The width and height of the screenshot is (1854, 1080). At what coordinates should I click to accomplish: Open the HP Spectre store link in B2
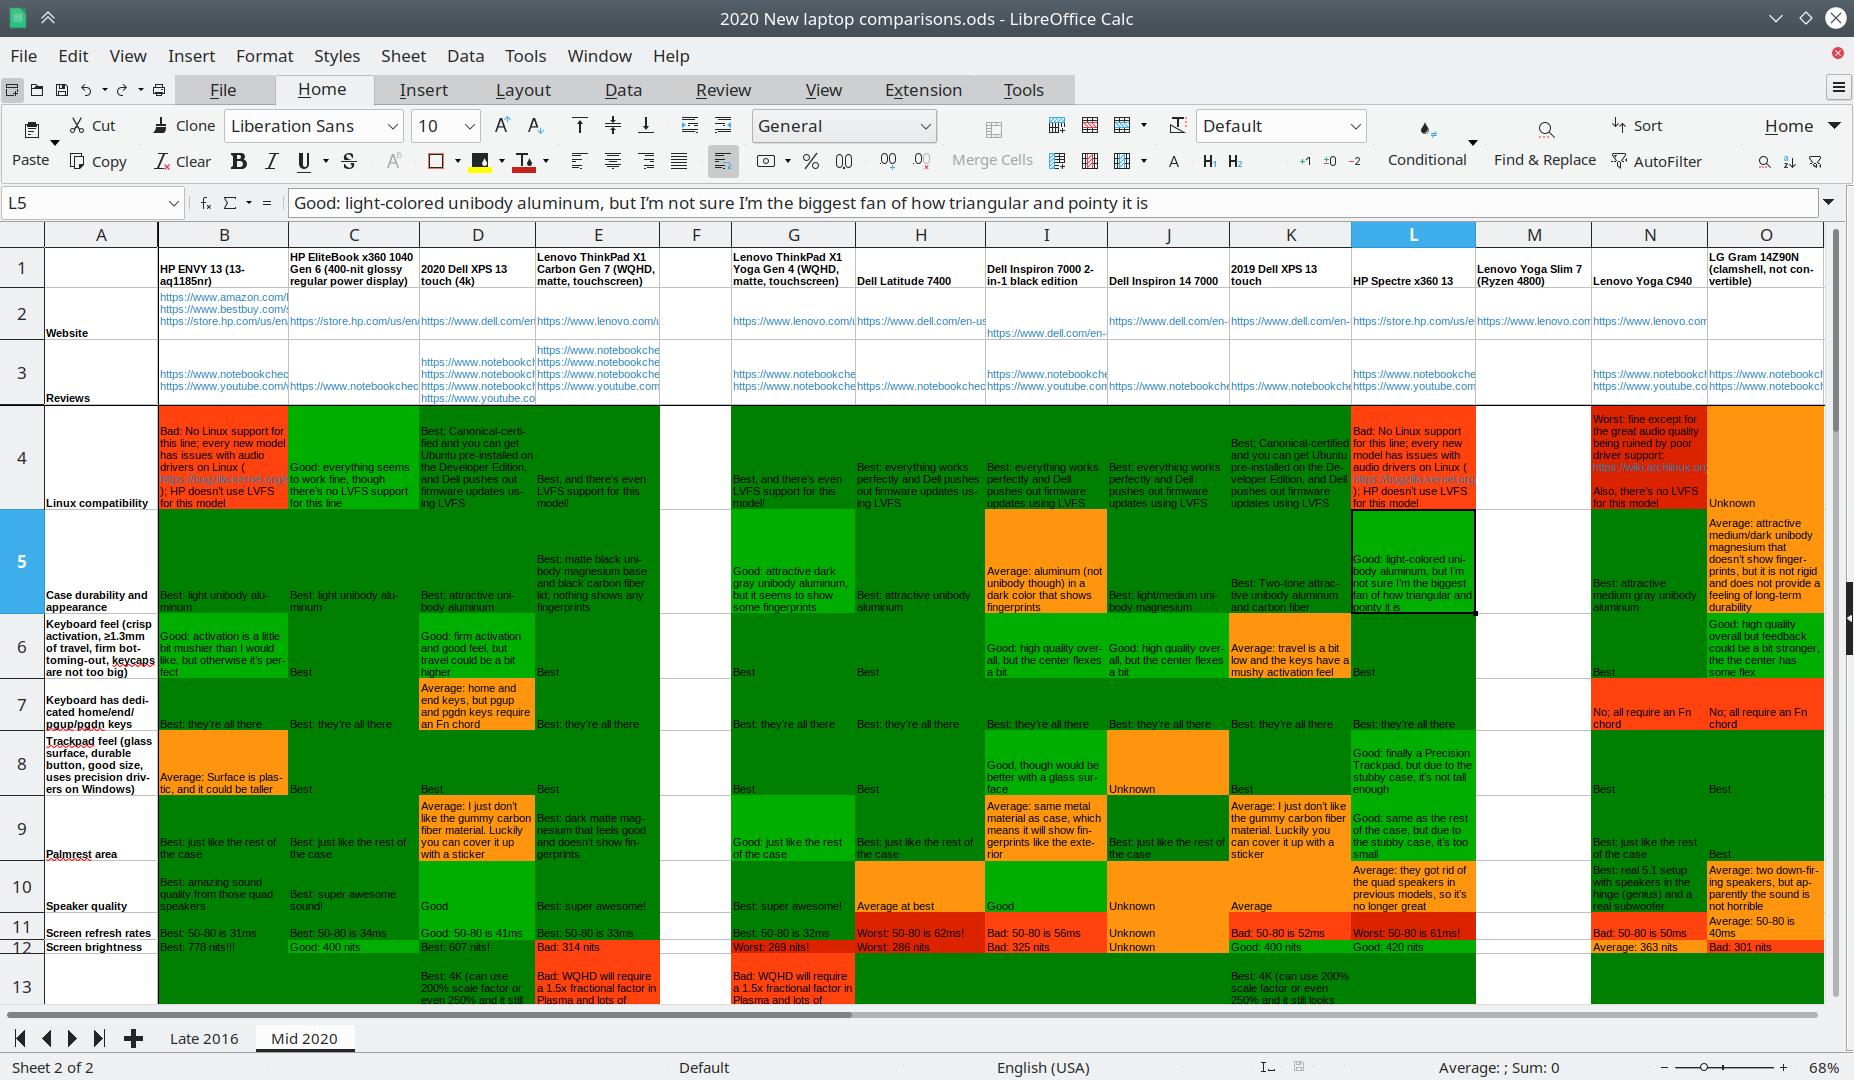[x=222, y=321]
